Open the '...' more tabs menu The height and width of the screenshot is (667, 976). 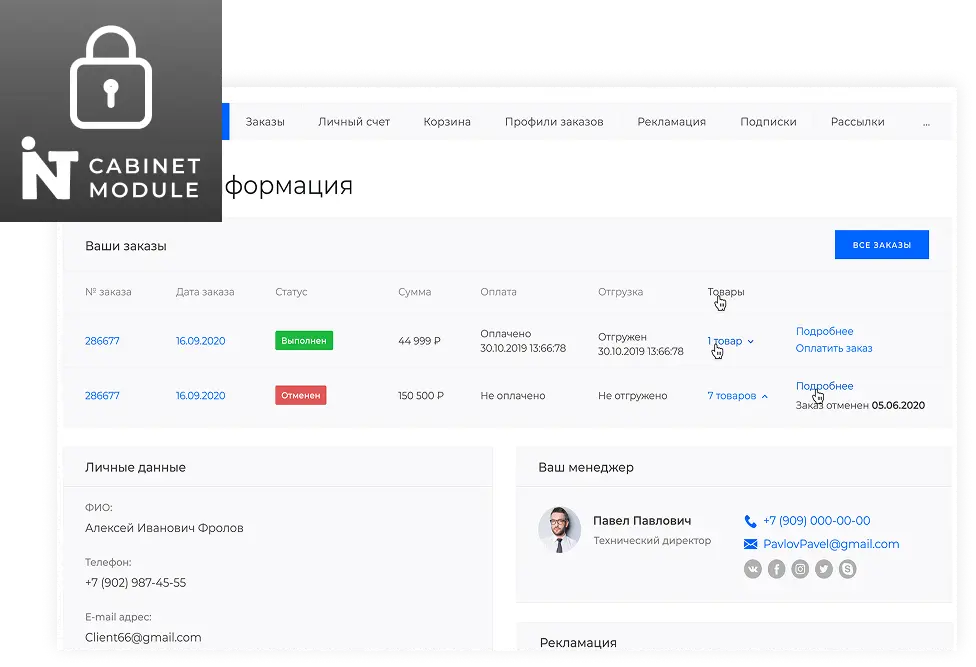926,122
